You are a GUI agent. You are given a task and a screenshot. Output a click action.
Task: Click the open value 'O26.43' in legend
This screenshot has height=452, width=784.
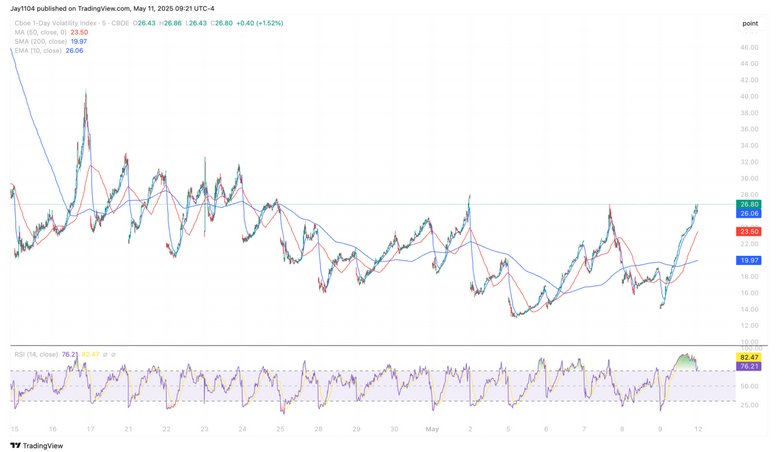[144, 24]
